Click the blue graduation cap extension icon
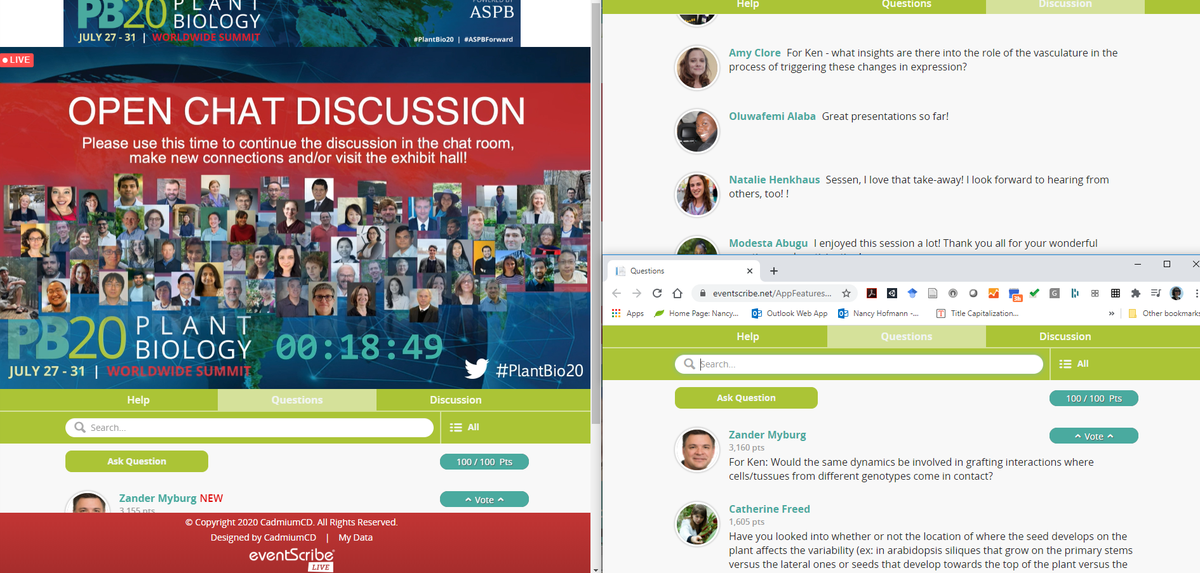 click(912, 293)
